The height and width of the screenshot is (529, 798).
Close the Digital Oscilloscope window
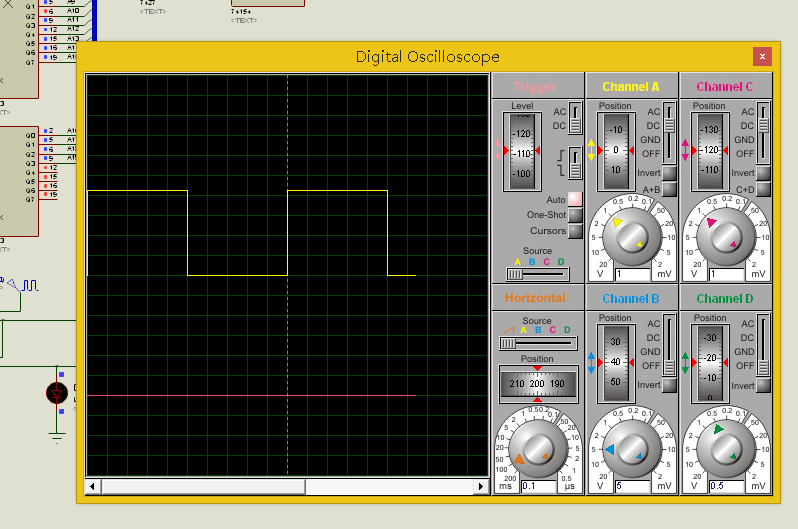[762, 57]
